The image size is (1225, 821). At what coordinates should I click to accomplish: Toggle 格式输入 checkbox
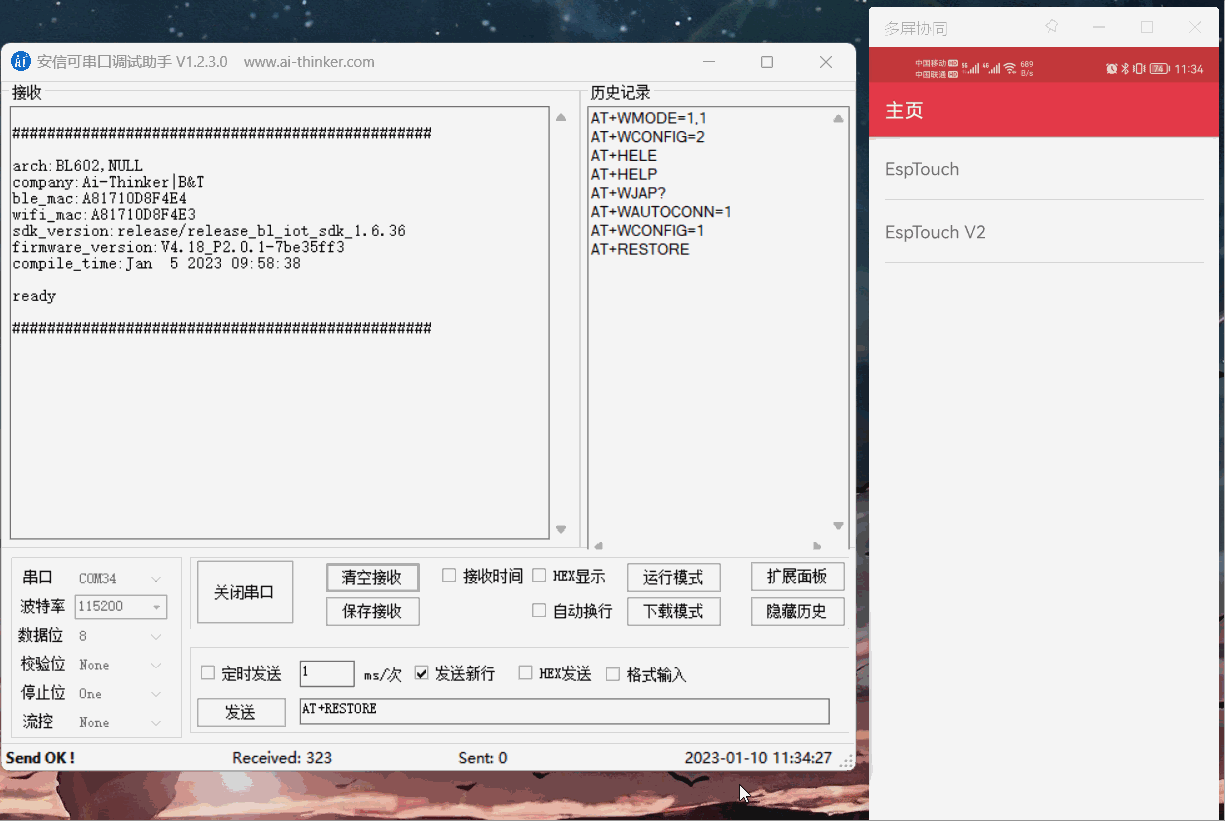click(613, 673)
